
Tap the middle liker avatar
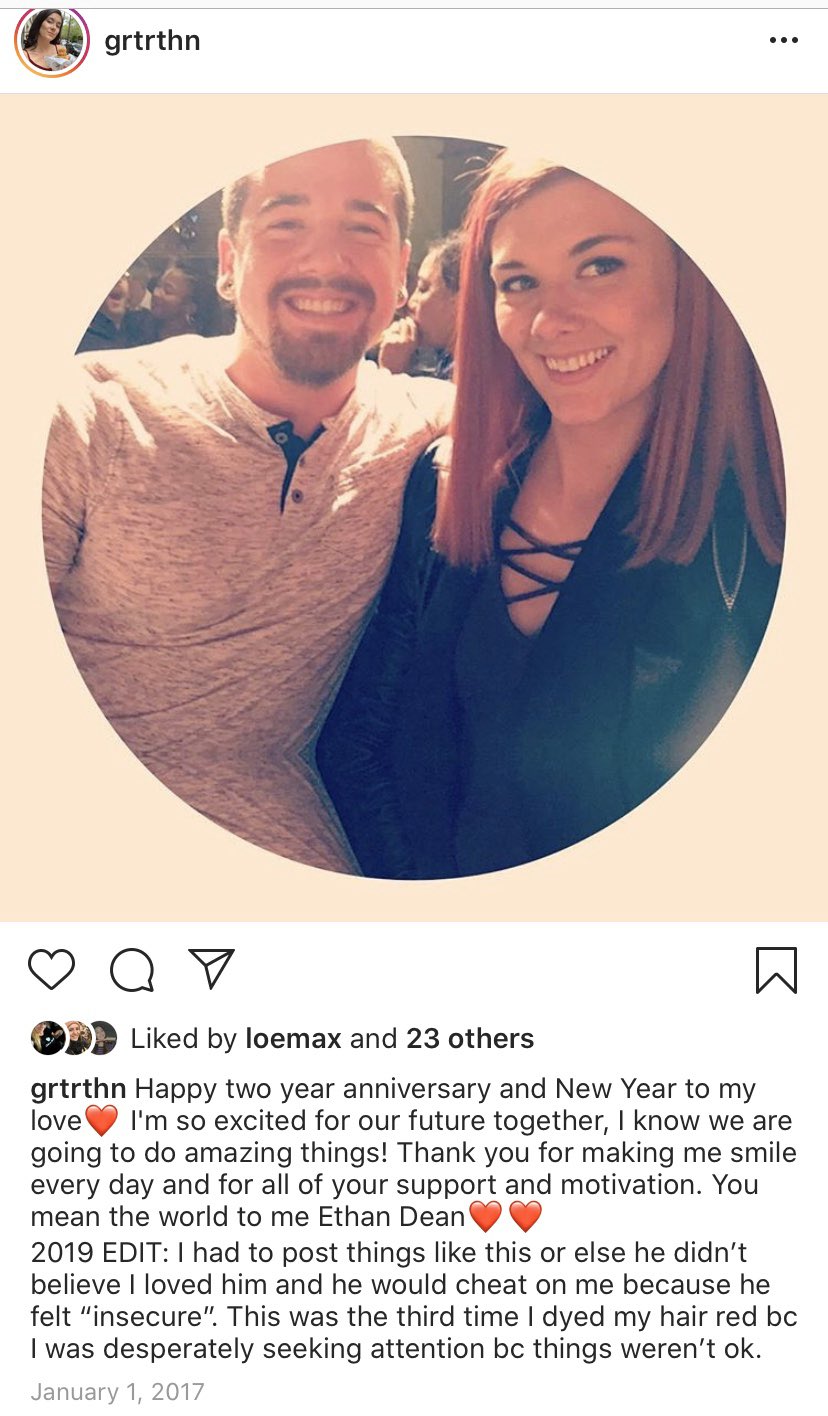click(x=74, y=1039)
